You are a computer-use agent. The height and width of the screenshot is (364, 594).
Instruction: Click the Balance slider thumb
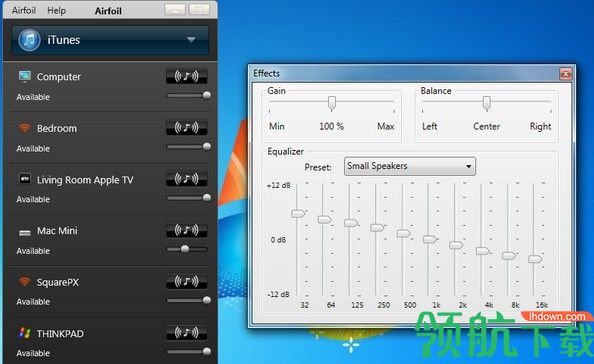[x=487, y=103]
